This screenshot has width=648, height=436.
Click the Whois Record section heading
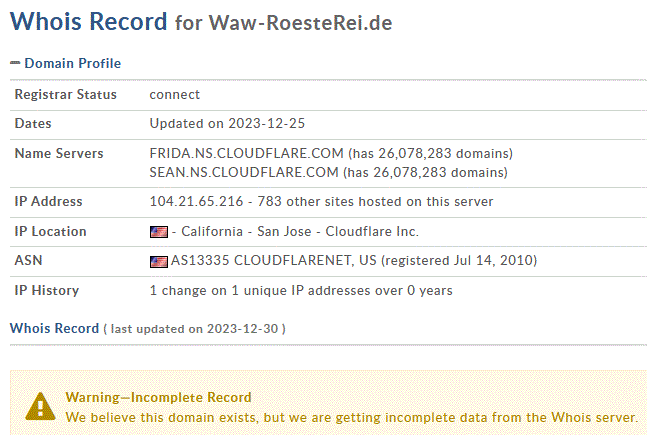coord(55,328)
